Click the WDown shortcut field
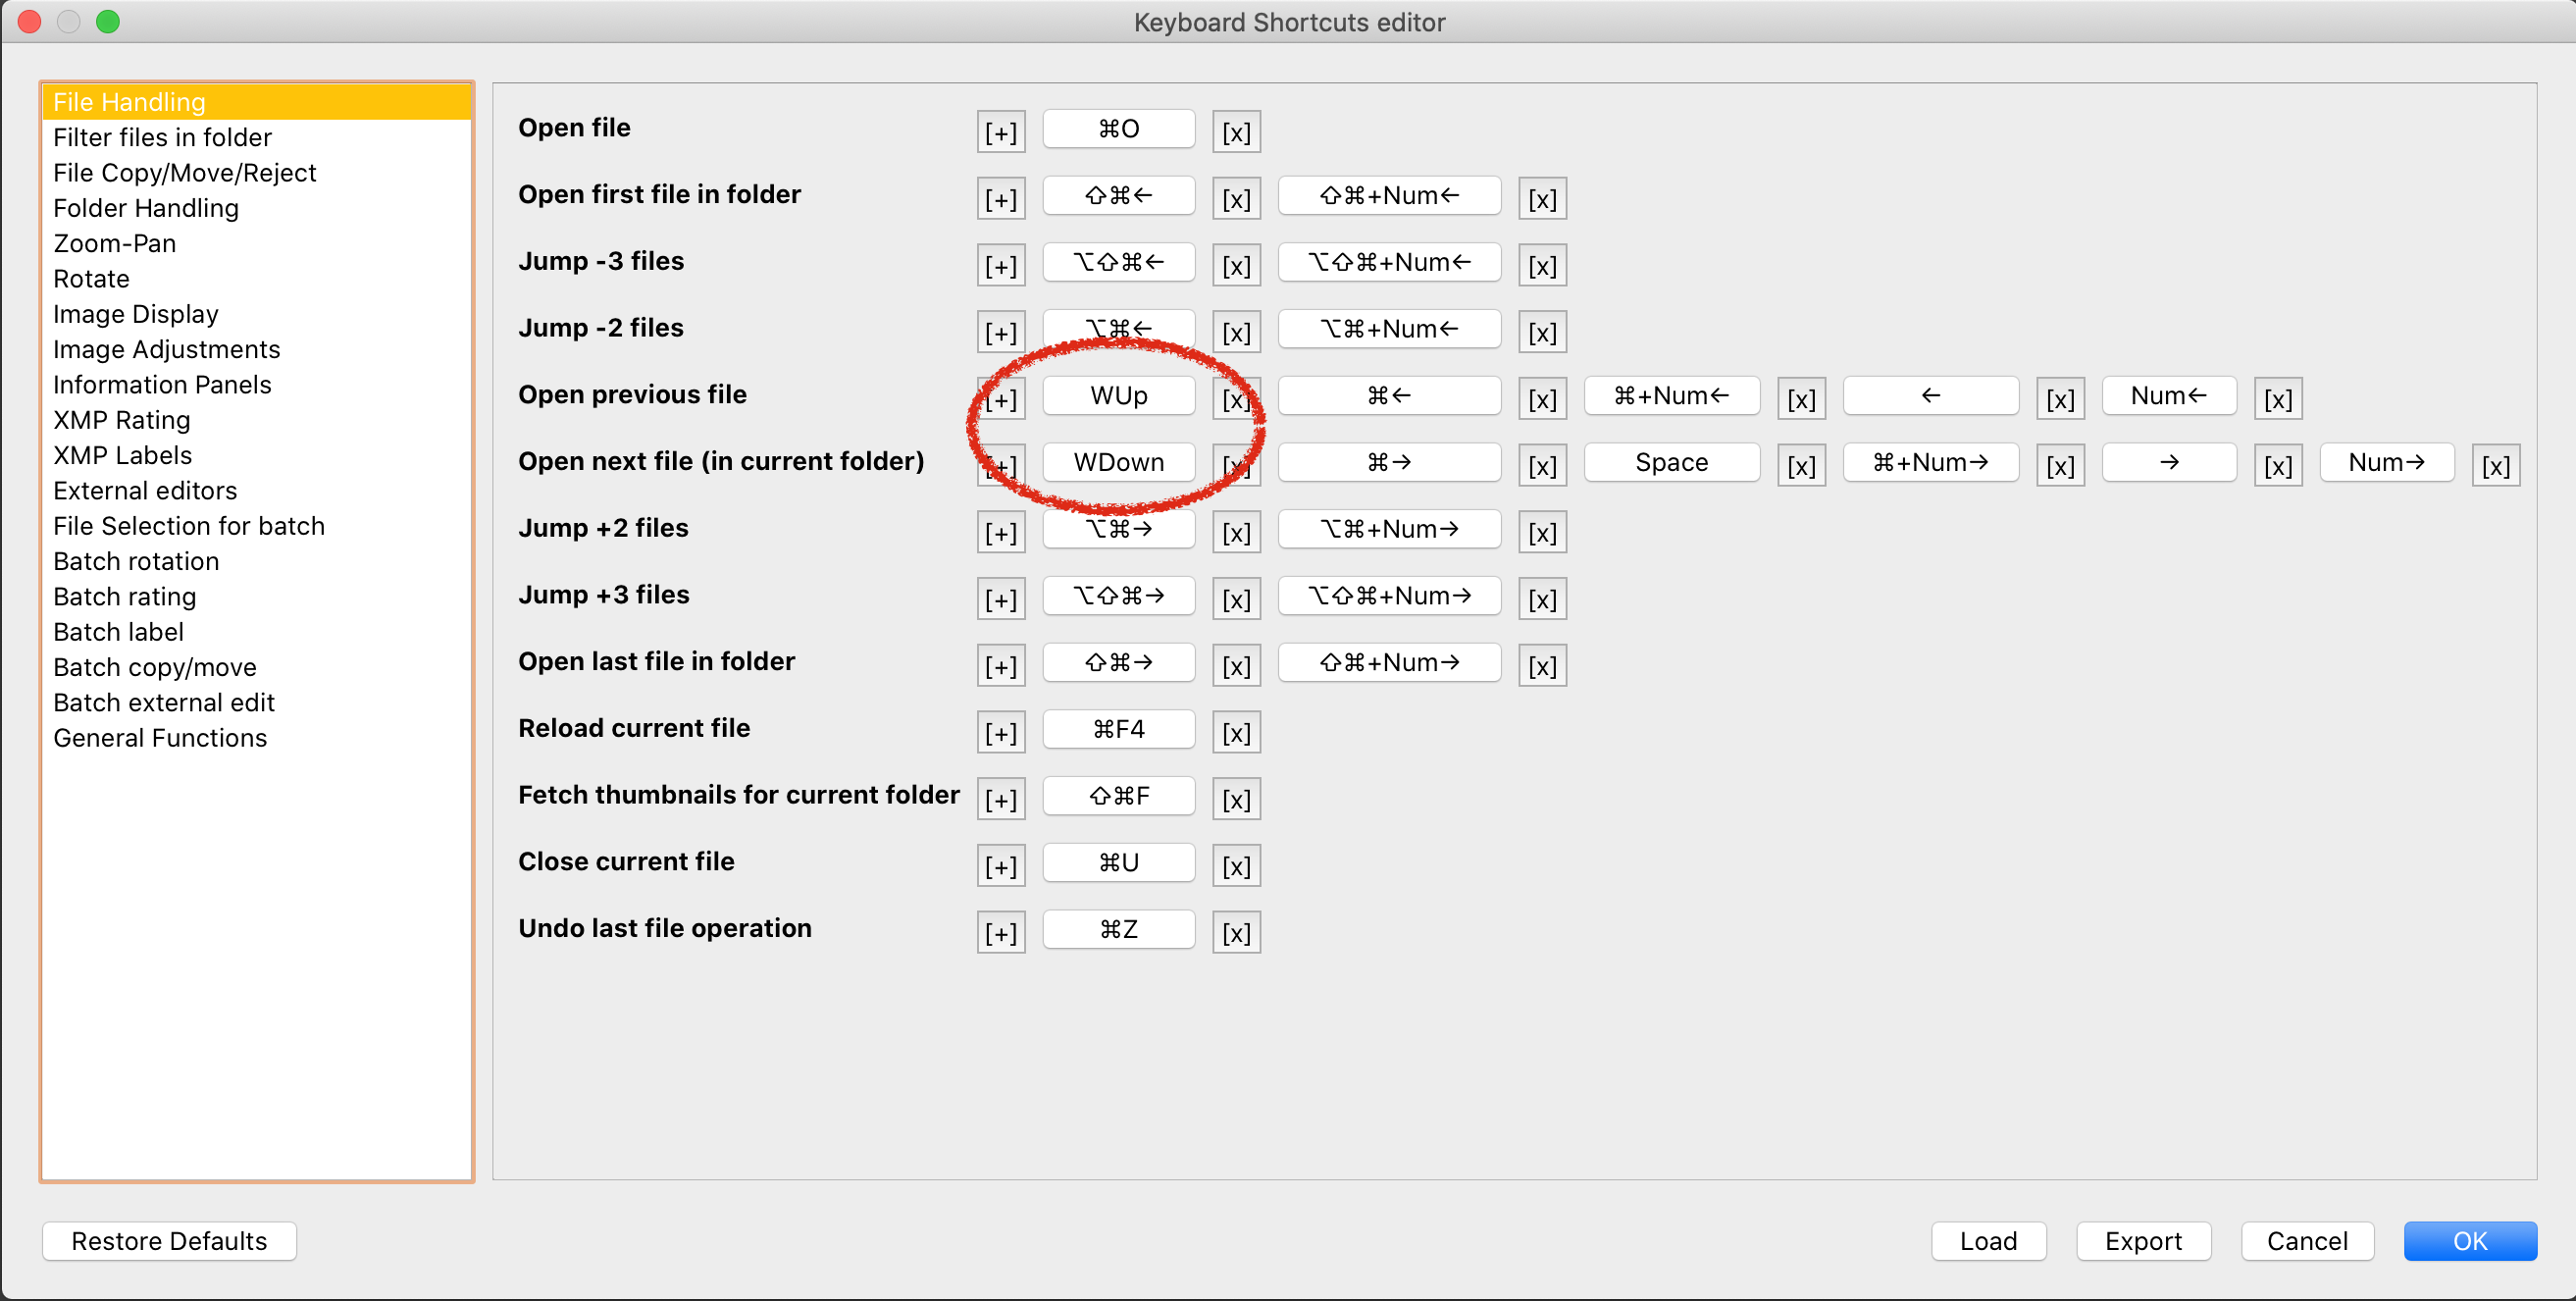 tap(1118, 462)
